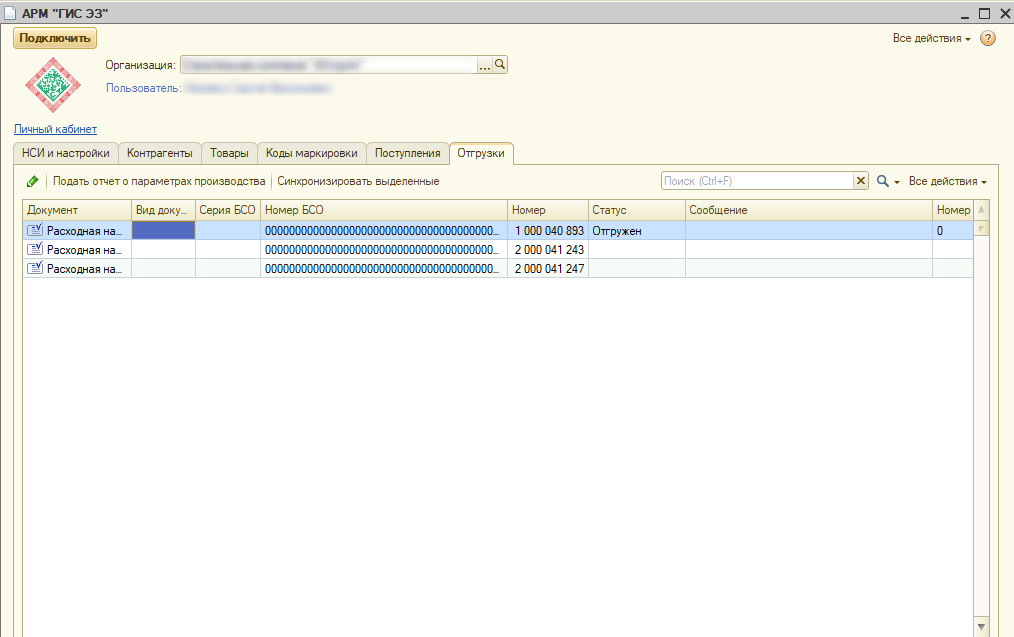Open the search magnifier dropdown in table toolbar
1014x637 pixels.
tap(888, 182)
